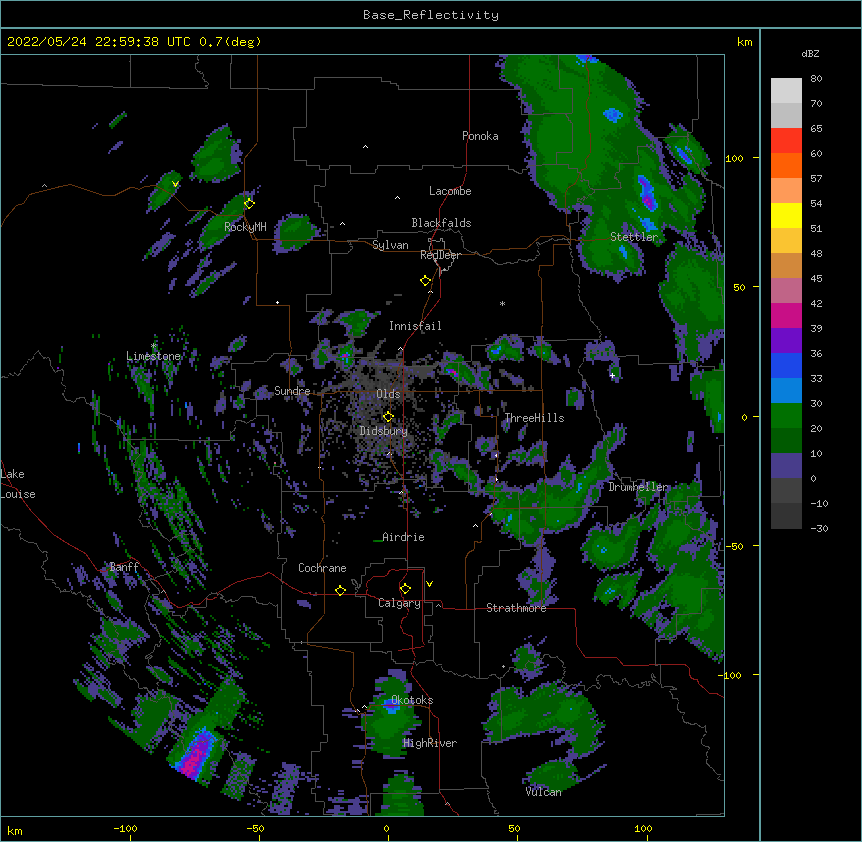Click the Lacombe city label
The image size is (862, 842).
point(450,191)
